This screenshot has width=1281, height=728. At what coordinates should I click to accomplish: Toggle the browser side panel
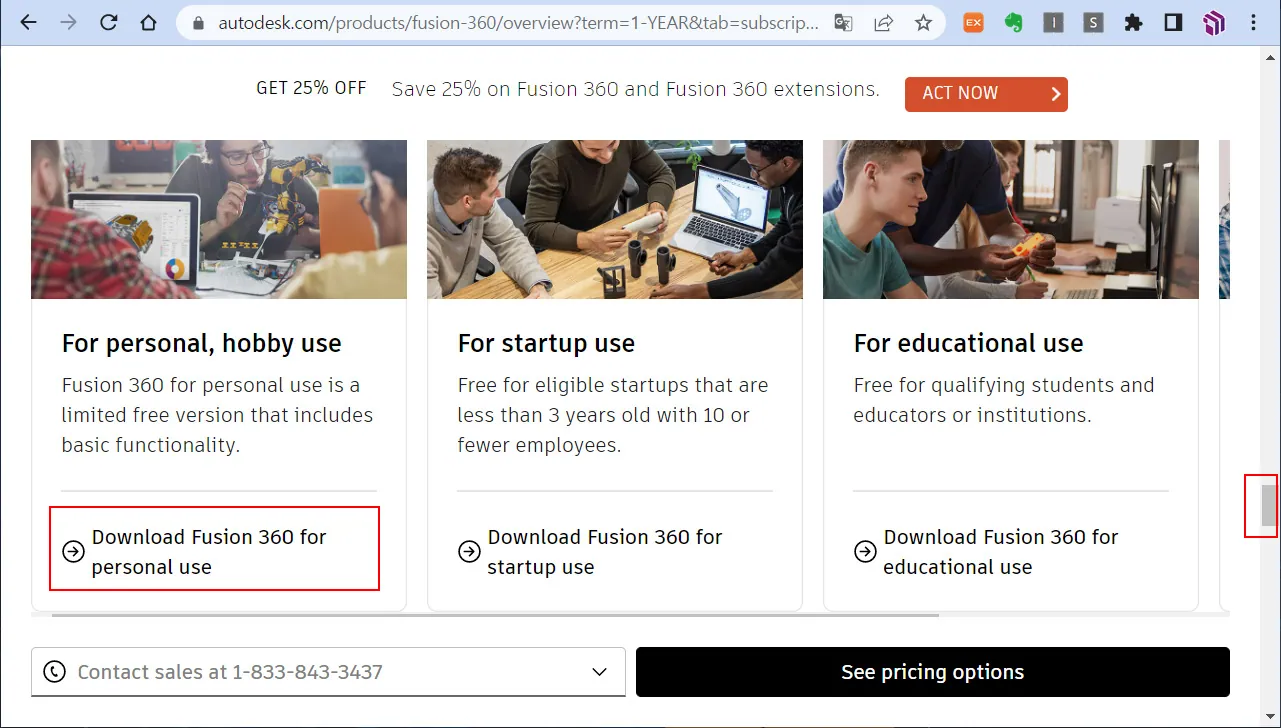click(x=1173, y=22)
